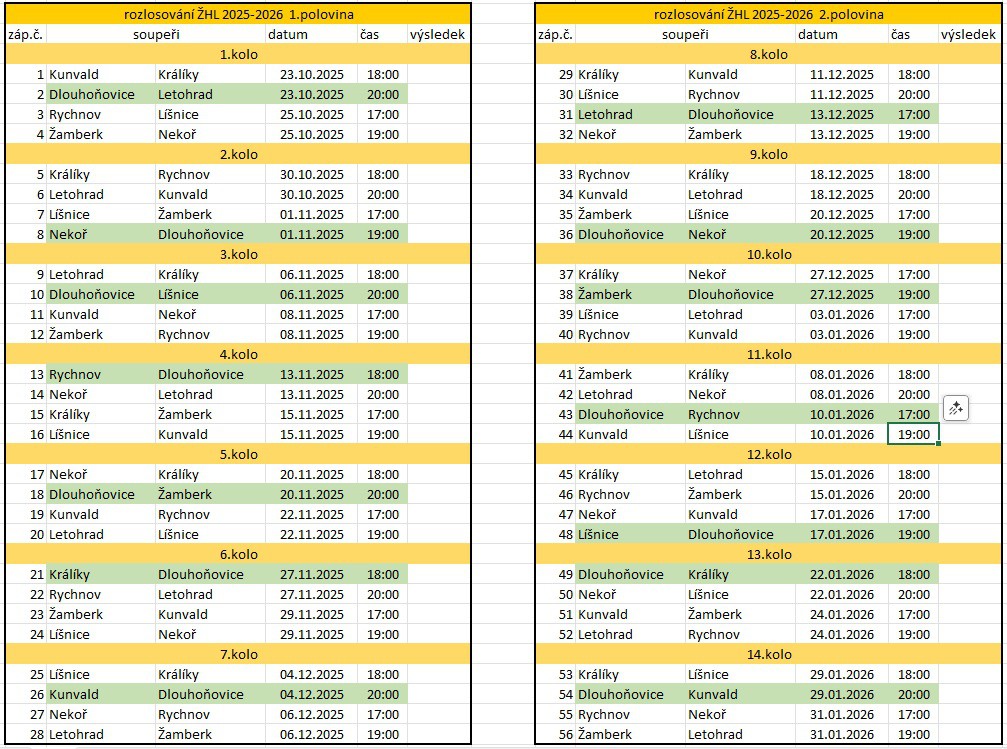Click the 19:00 time cell of match 44
This screenshot has height=749, width=1007.
(x=913, y=434)
